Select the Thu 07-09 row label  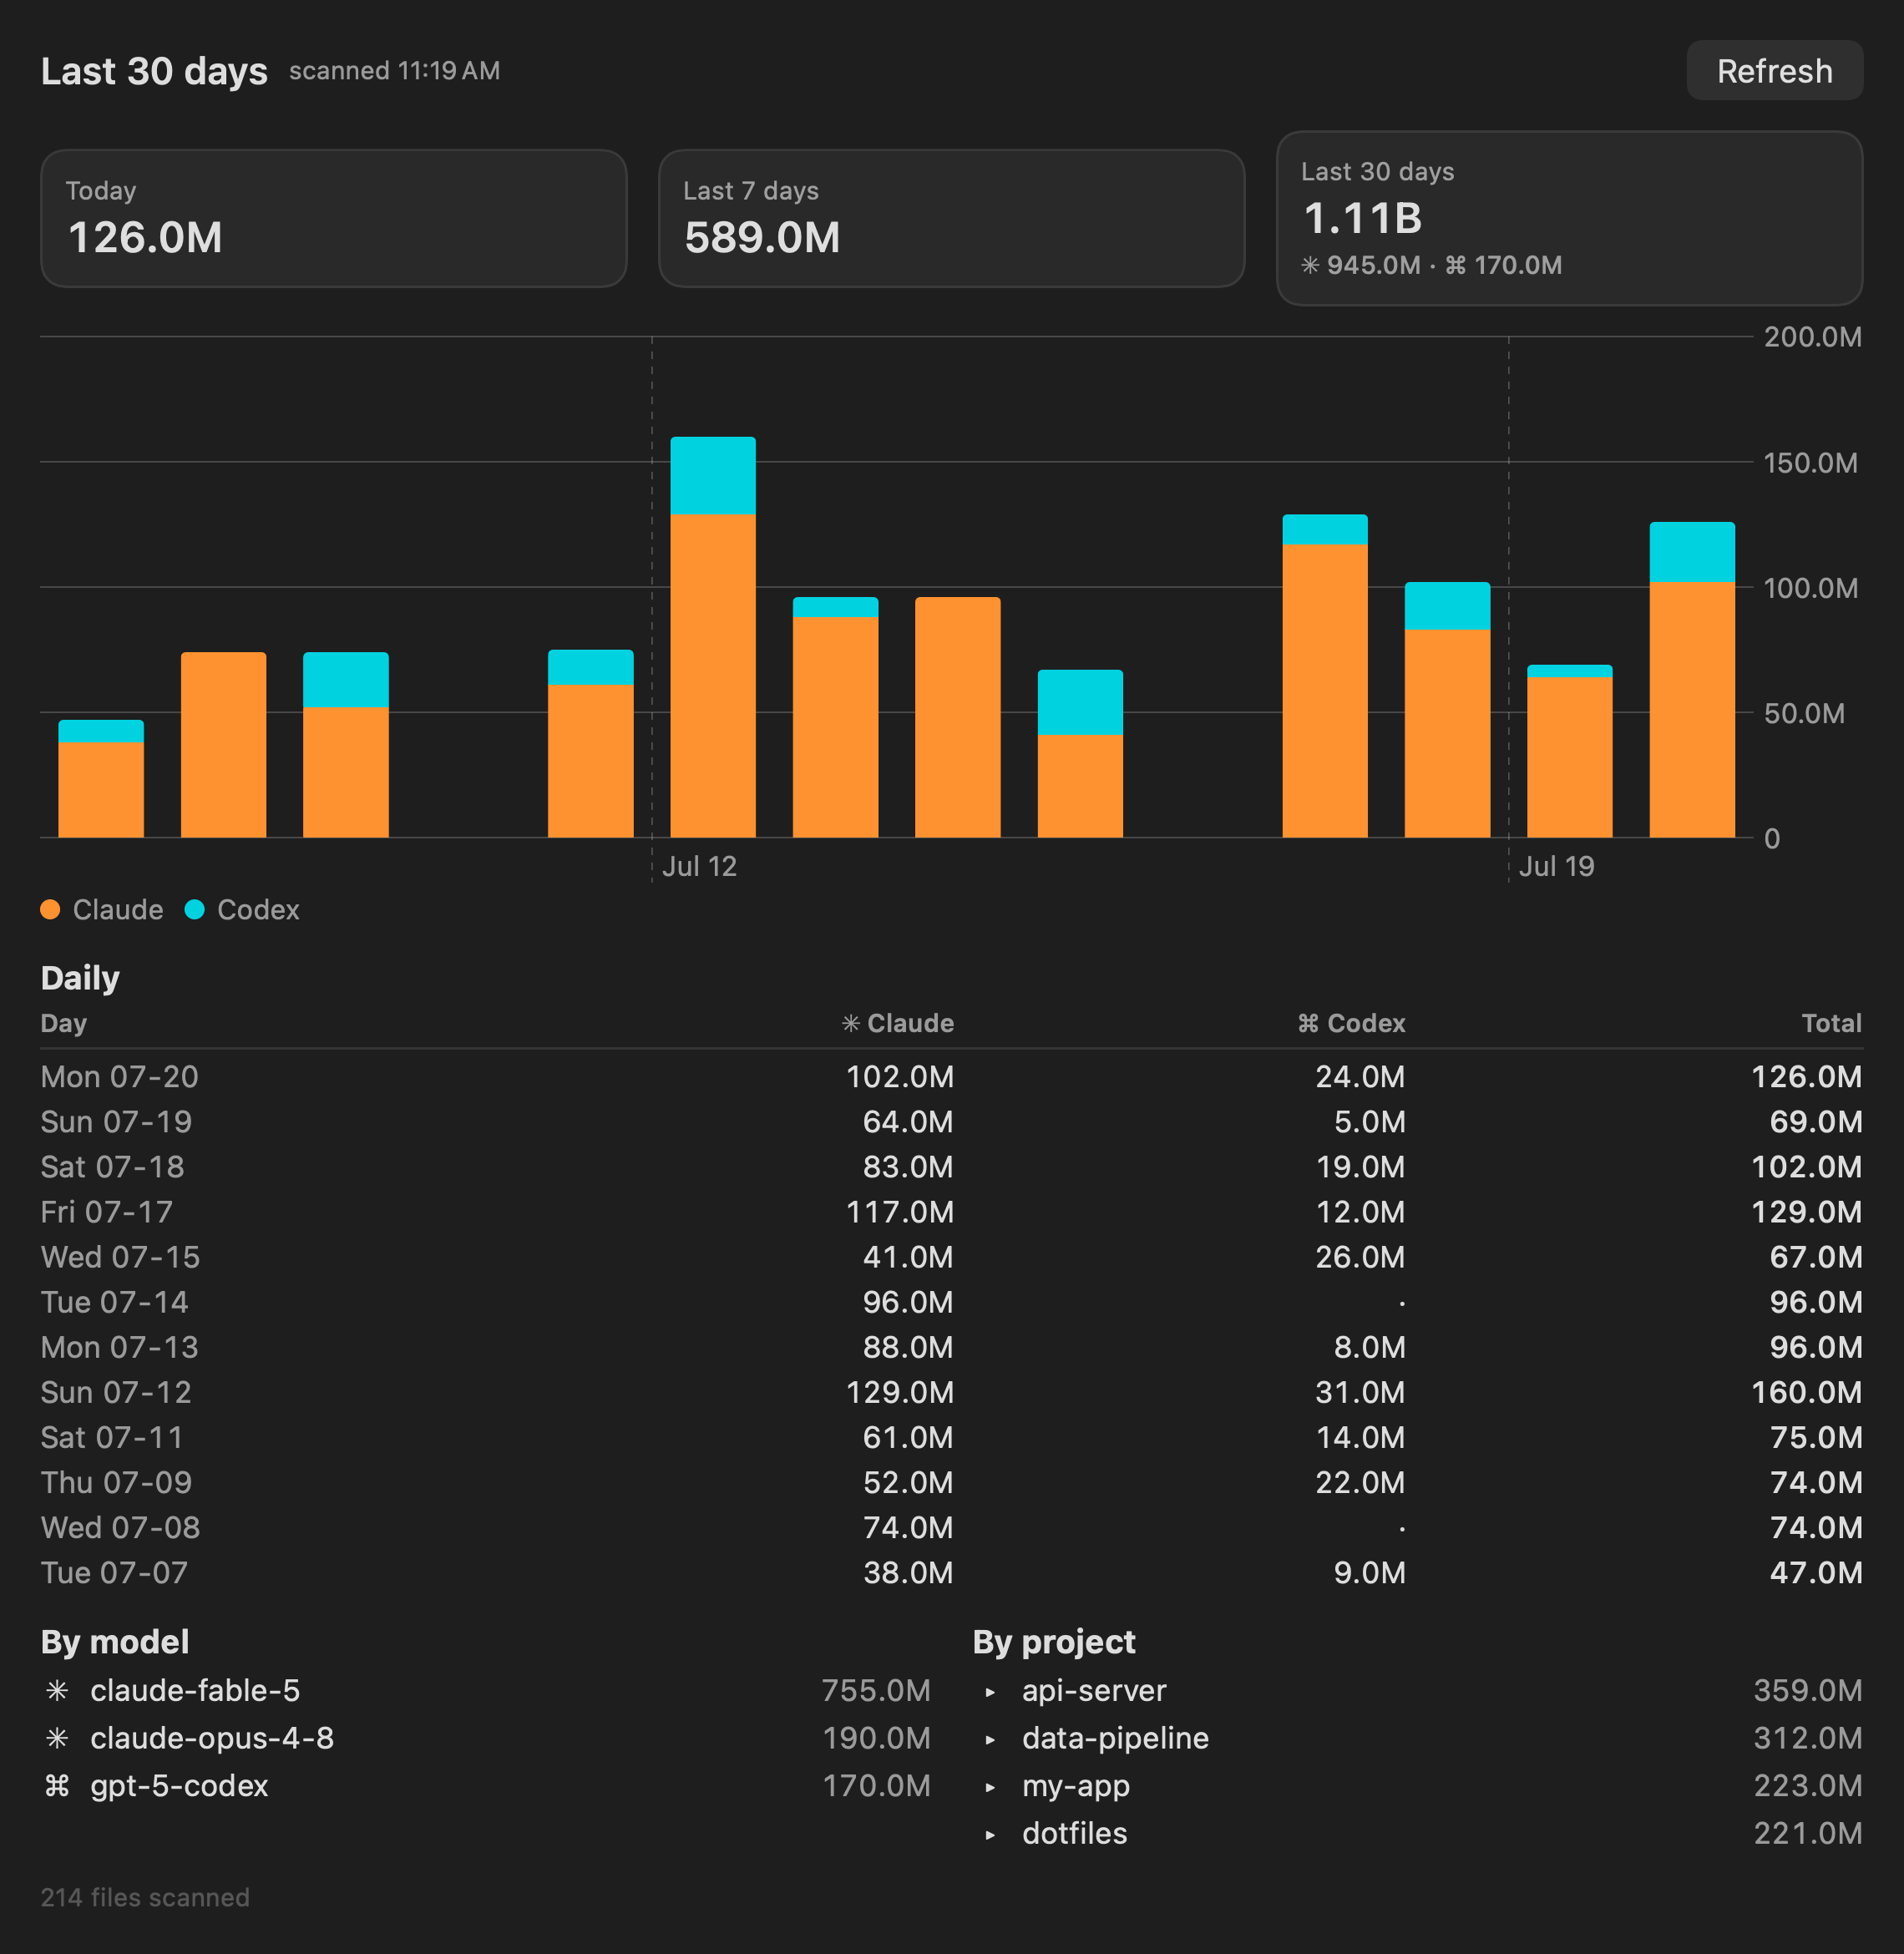click(116, 1481)
